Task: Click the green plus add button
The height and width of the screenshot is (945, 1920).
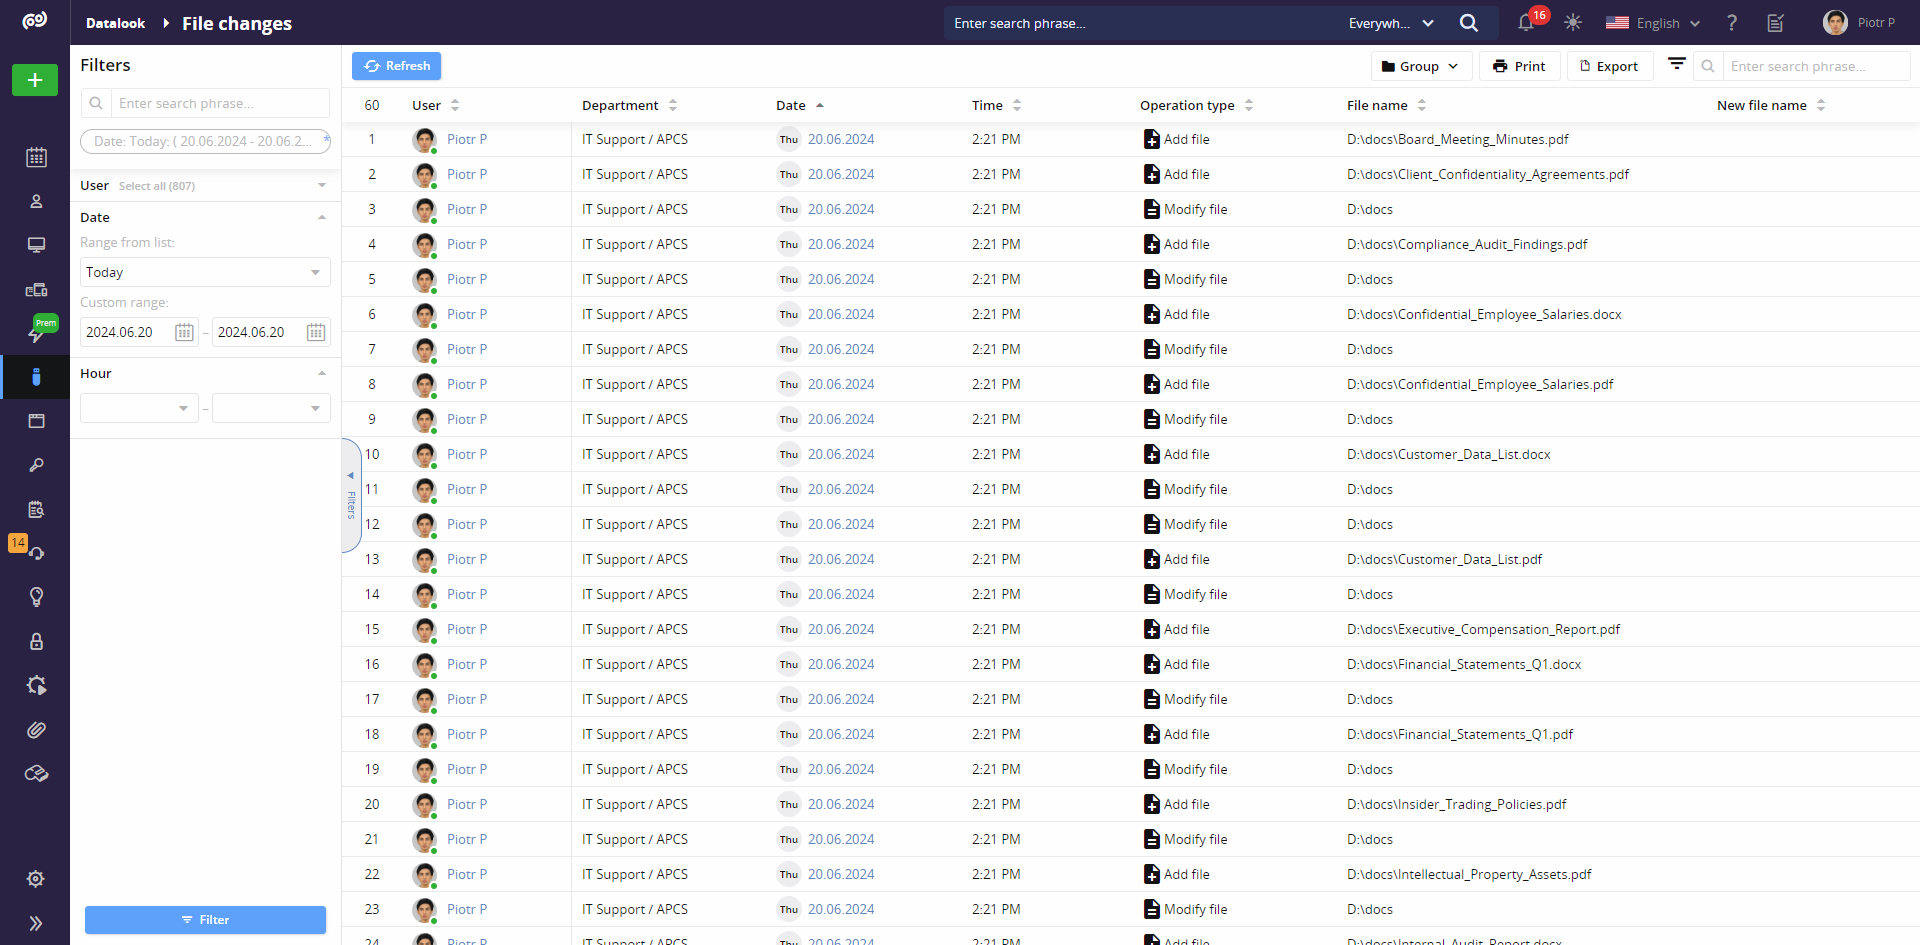Action: pos(35,80)
